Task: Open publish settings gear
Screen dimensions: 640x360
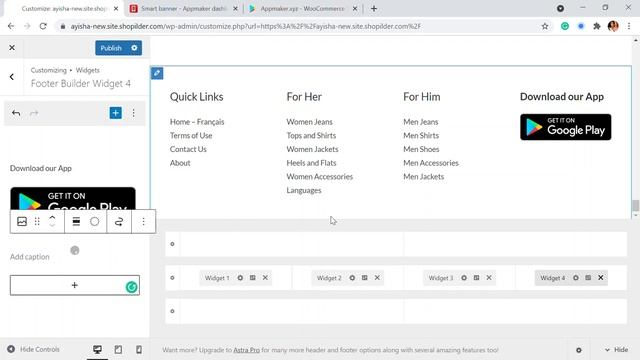Action: (x=134, y=48)
